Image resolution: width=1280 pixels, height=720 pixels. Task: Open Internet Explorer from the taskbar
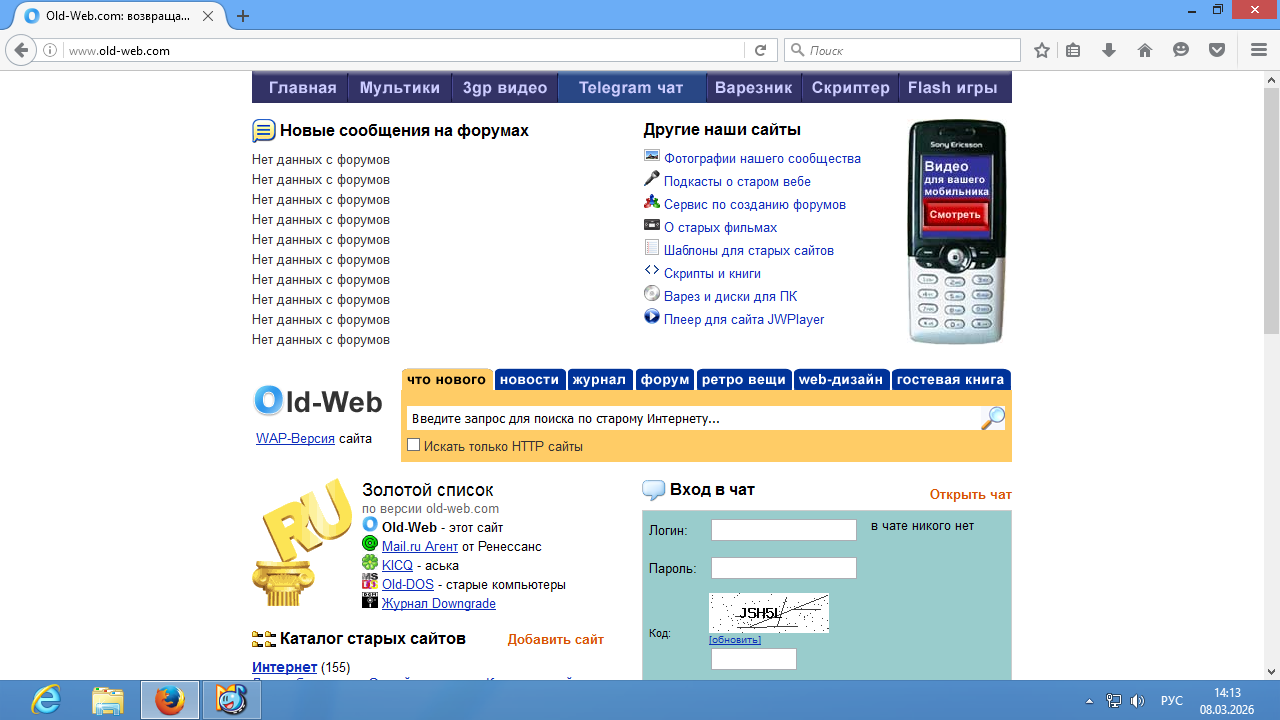(46, 700)
